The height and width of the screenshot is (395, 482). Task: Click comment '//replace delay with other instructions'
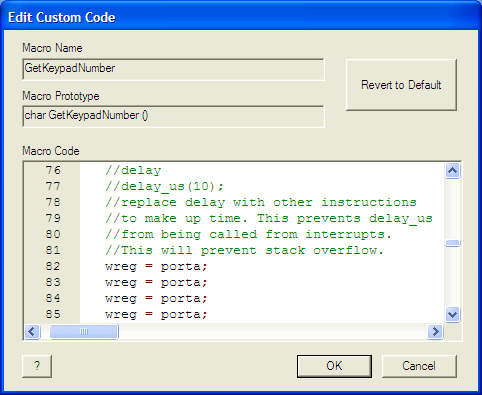coord(261,202)
